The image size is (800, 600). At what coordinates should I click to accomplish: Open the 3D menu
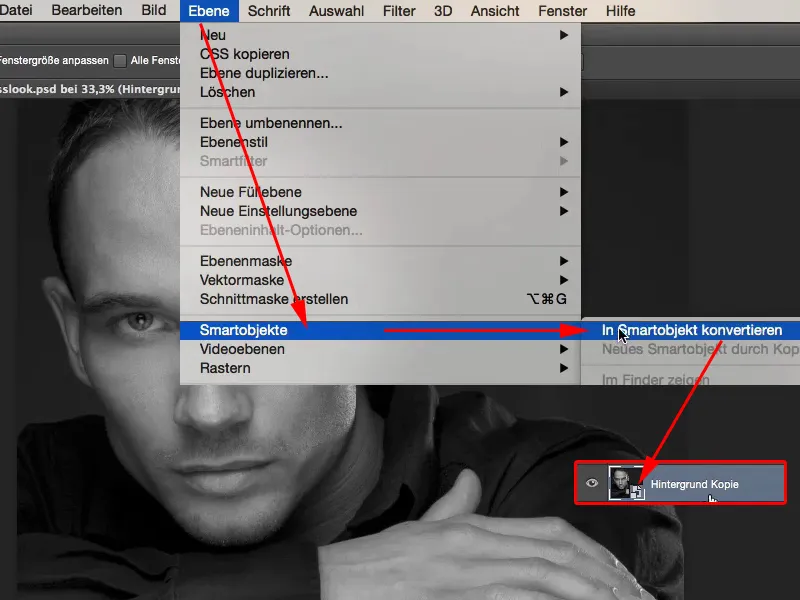click(x=443, y=11)
